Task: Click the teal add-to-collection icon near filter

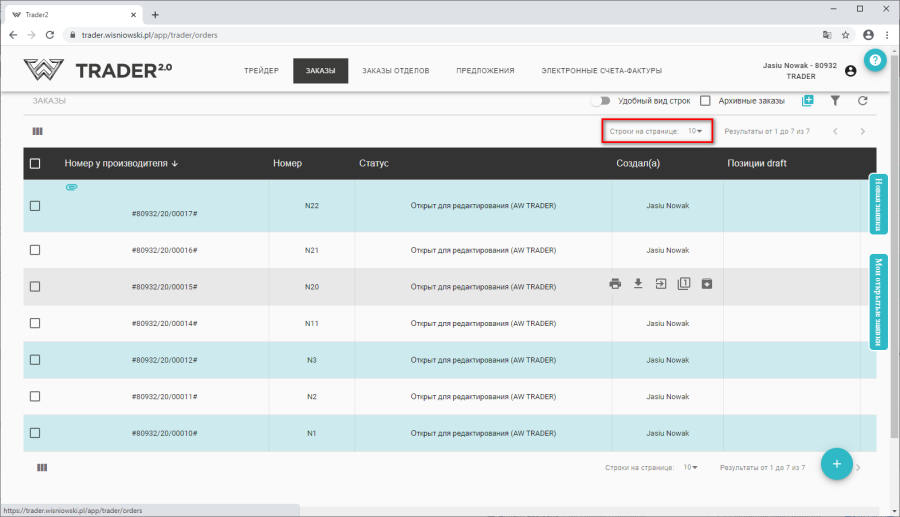Action: tap(808, 101)
